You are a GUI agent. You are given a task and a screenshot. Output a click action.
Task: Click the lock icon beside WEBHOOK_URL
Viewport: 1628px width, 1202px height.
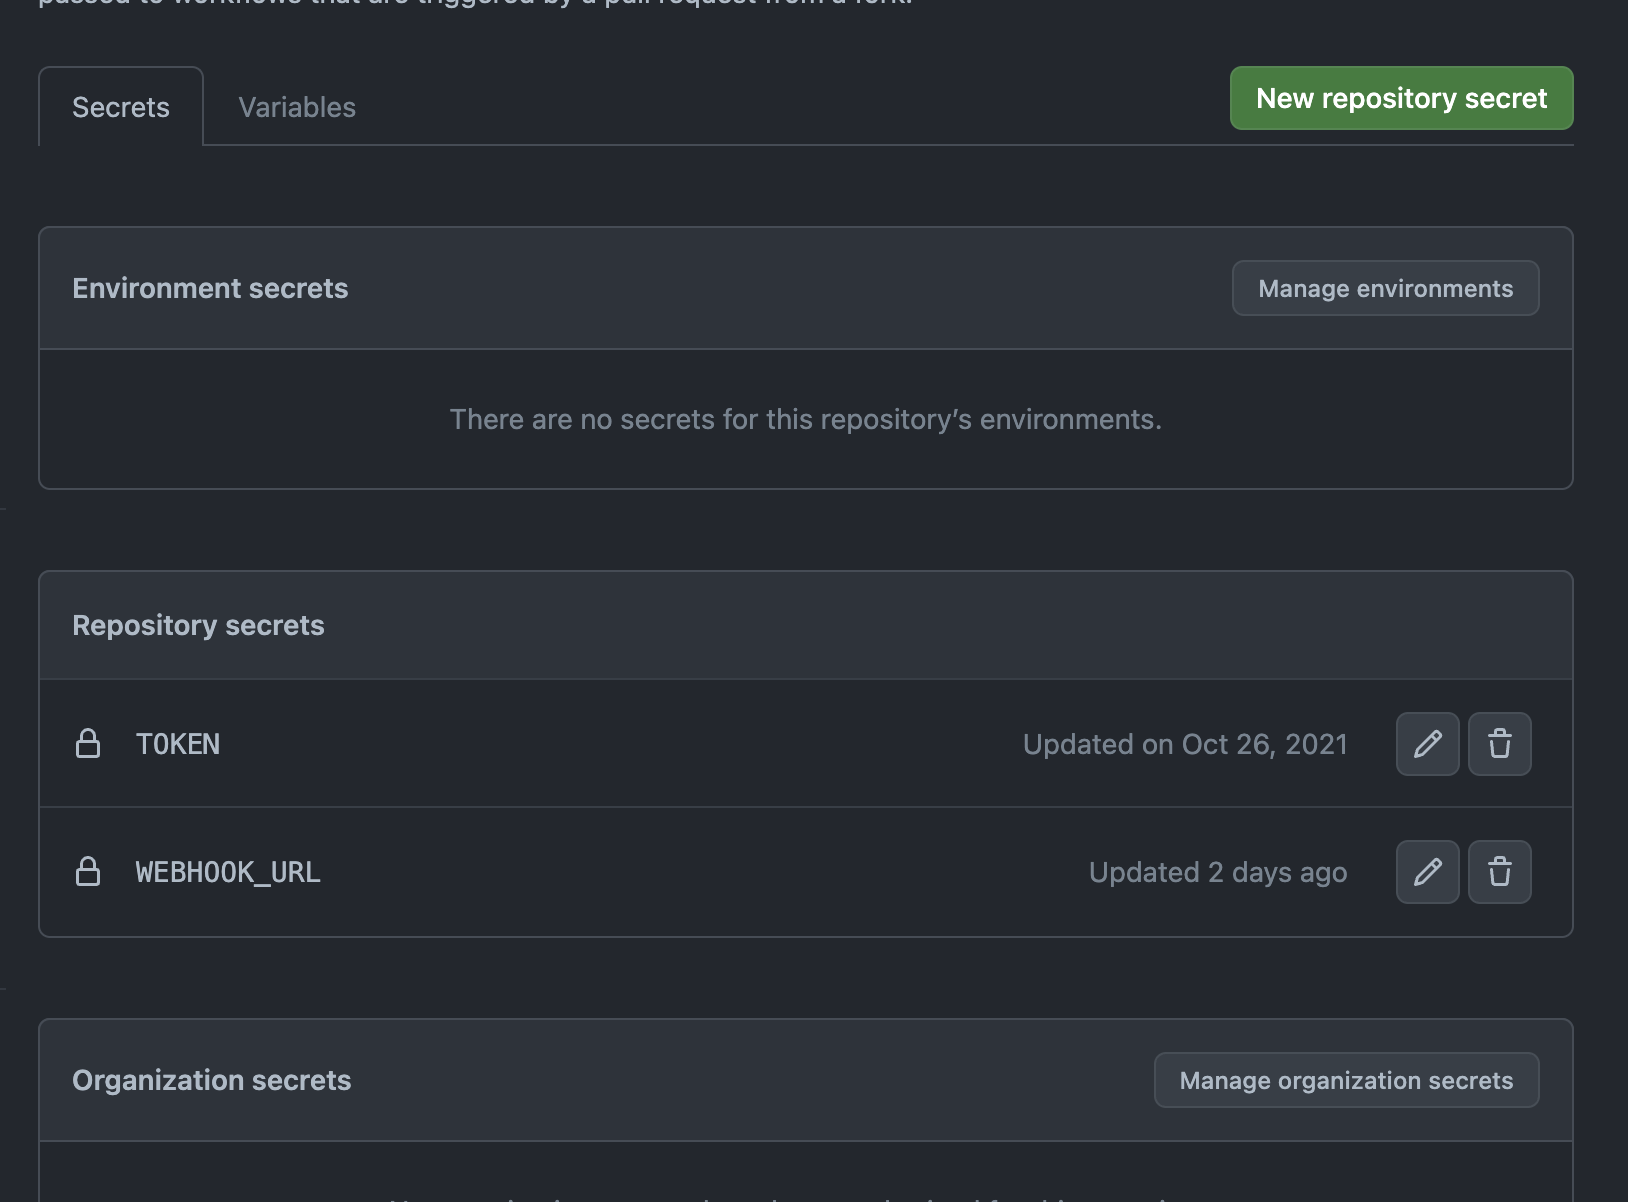pyautogui.click(x=88, y=872)
